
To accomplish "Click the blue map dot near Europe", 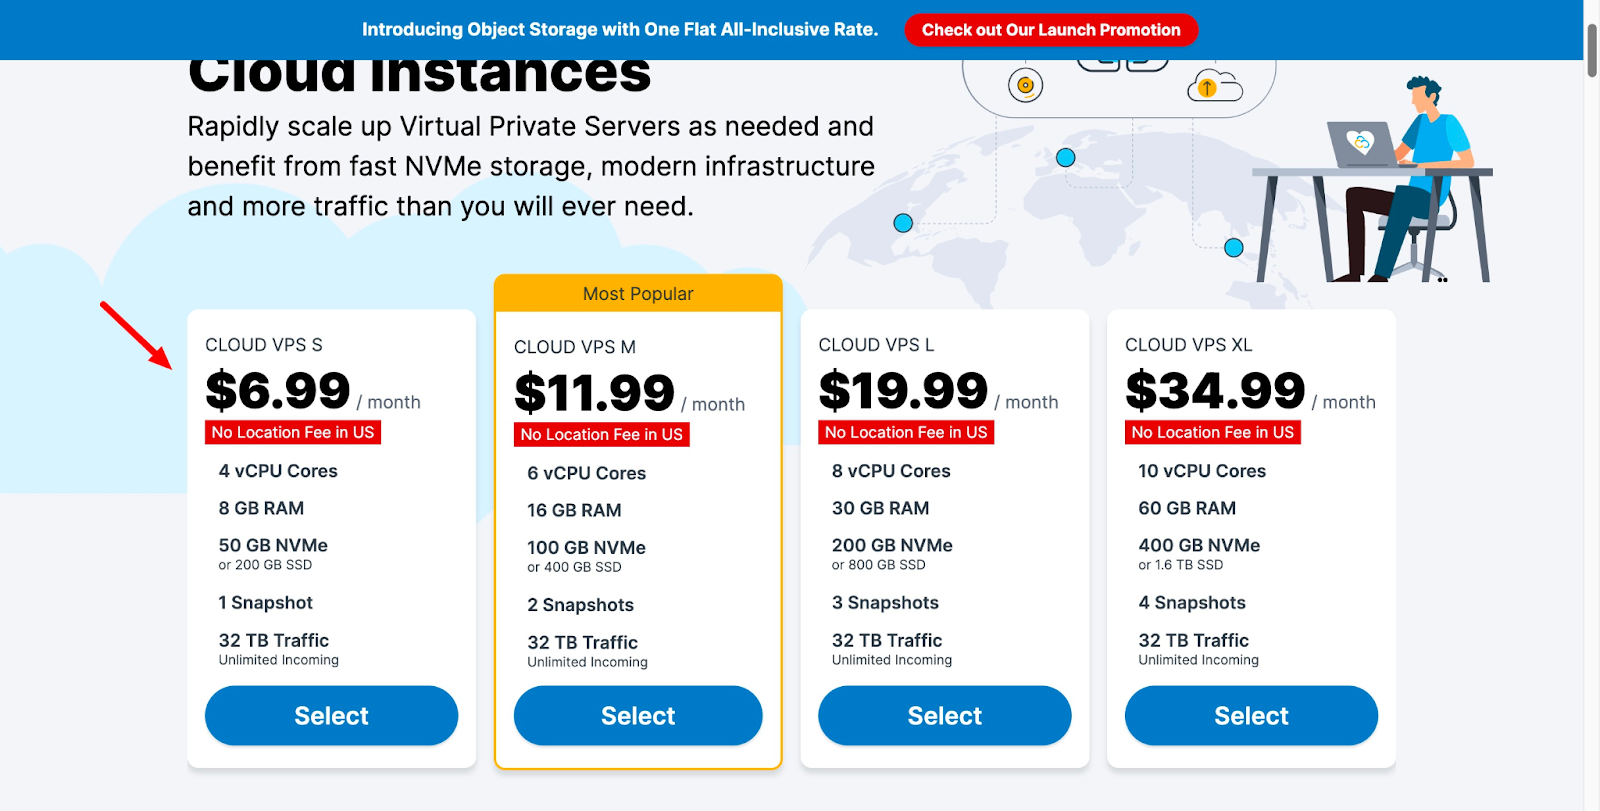I will 1066,157.
